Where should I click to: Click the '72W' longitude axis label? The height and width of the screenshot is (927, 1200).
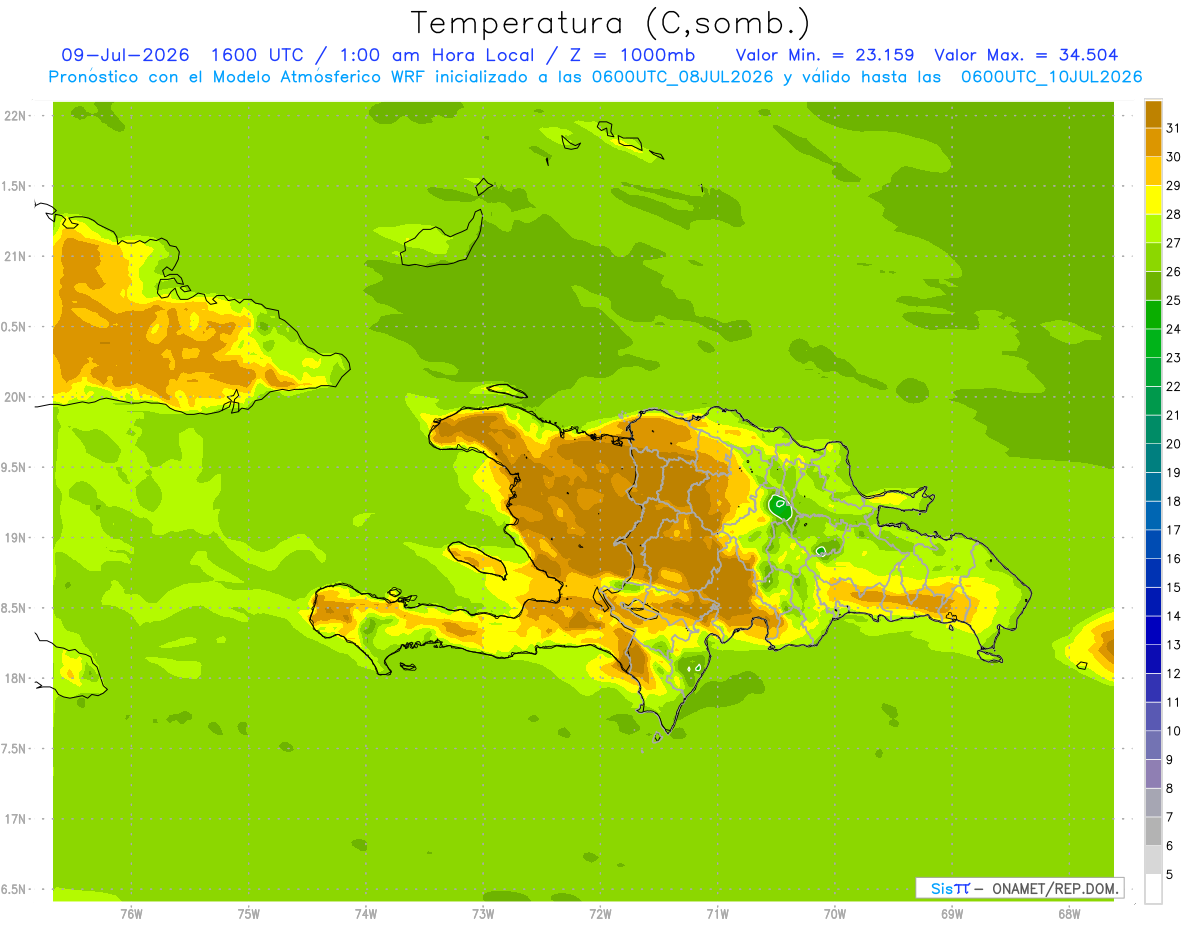point(600,914)
